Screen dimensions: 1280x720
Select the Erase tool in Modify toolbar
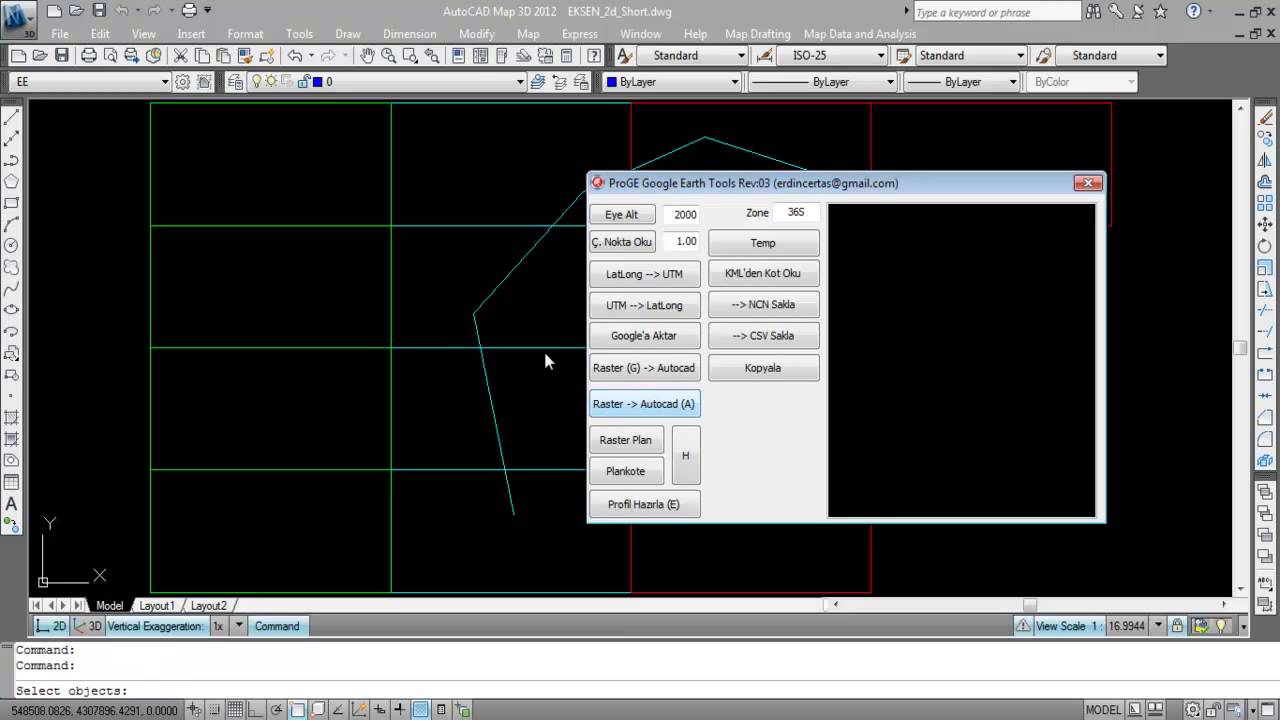(1266, 117)
